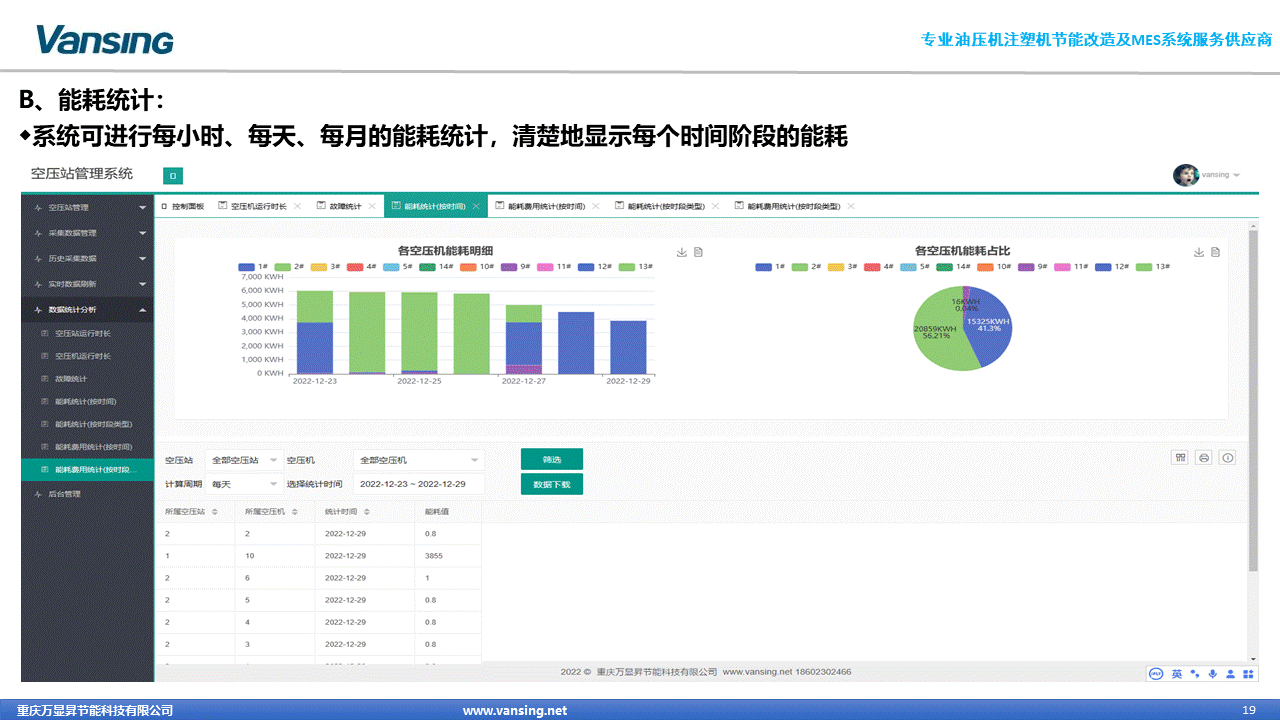
Task: Open the table column filter grid icon
Action: coord(1181,458)
